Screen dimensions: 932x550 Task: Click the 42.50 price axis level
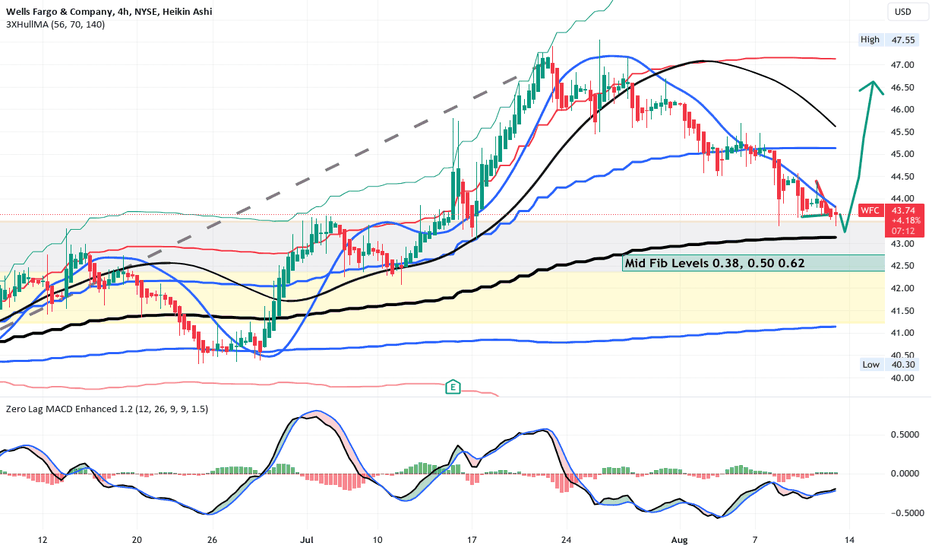pyautogui.click(x=902, y=266)
